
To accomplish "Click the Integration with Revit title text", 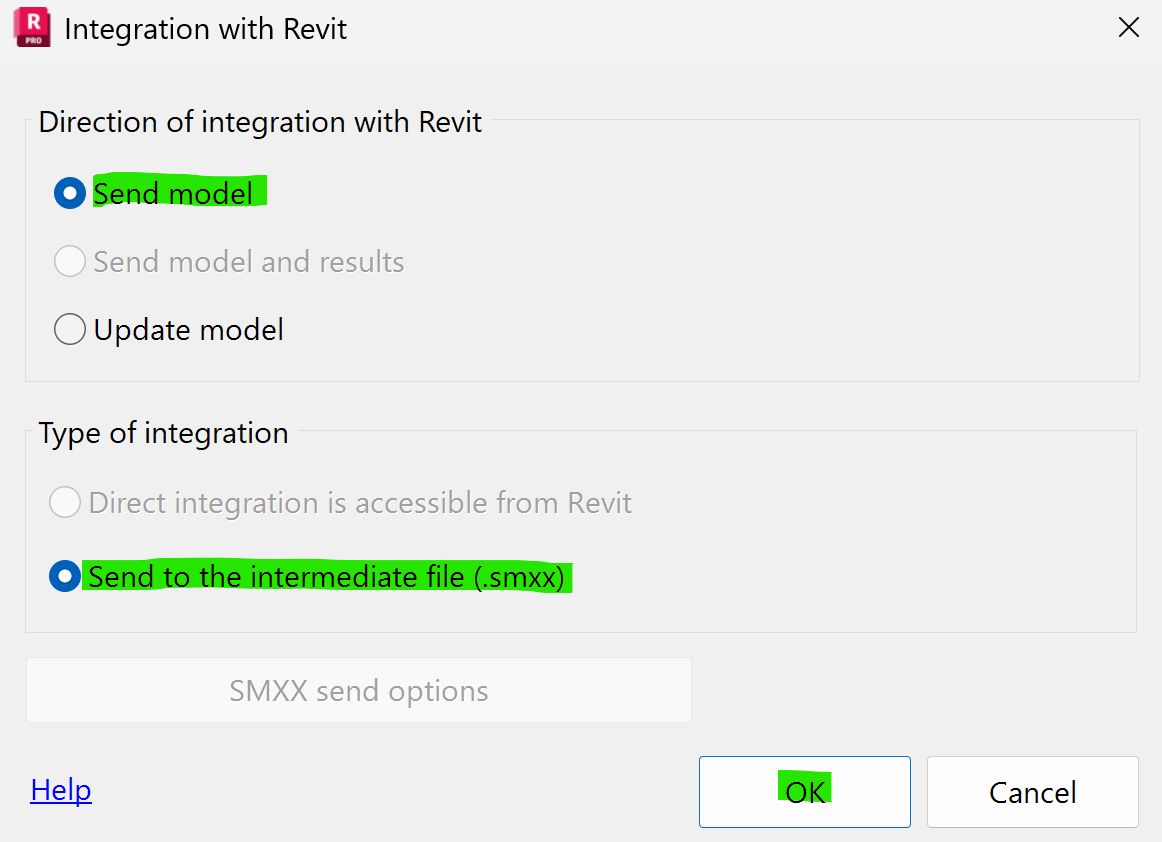I will coord(205,28).
